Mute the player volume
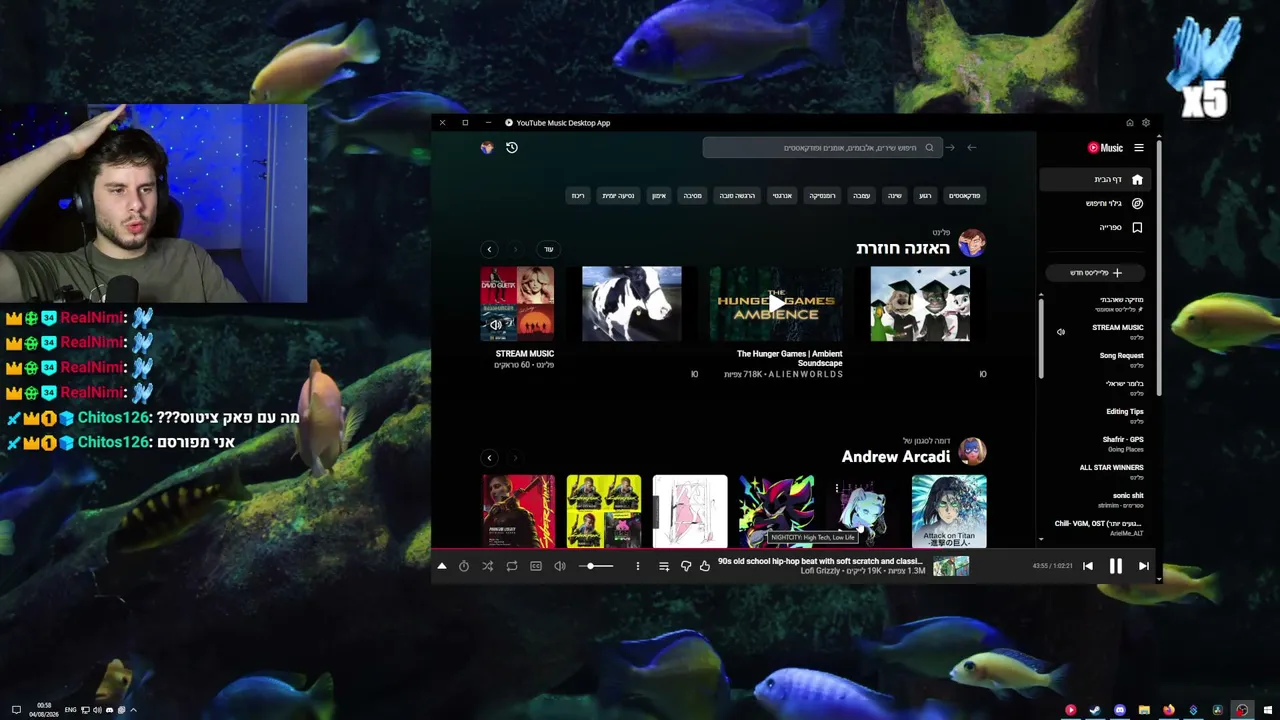 (560, 566)
